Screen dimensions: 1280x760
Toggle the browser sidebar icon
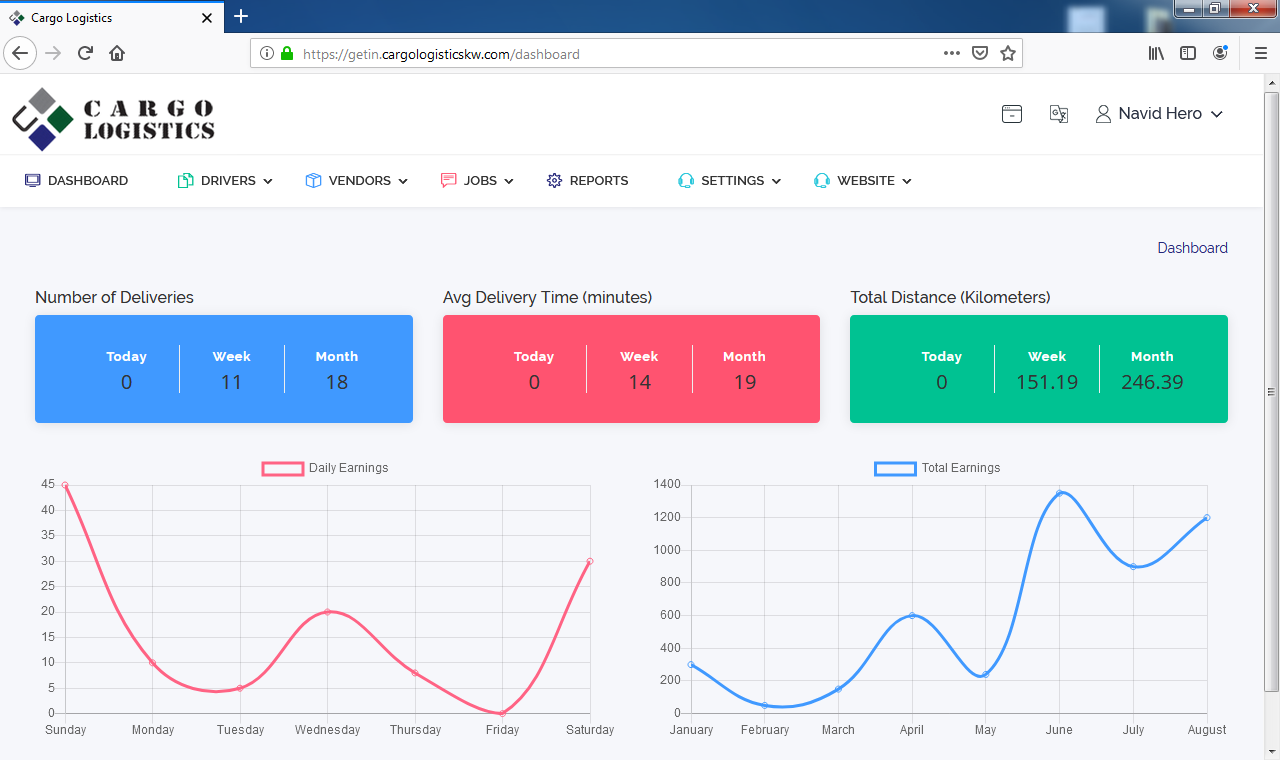click(x=1188, y=54)
